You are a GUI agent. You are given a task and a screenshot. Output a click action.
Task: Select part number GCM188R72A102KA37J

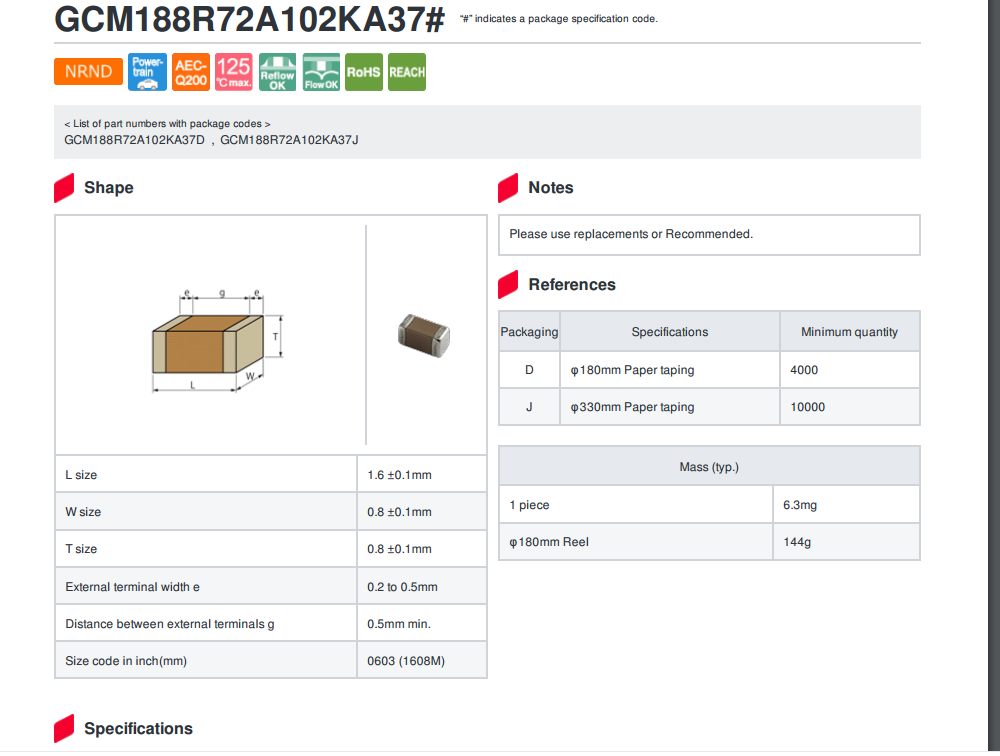[x=289, y=140]
